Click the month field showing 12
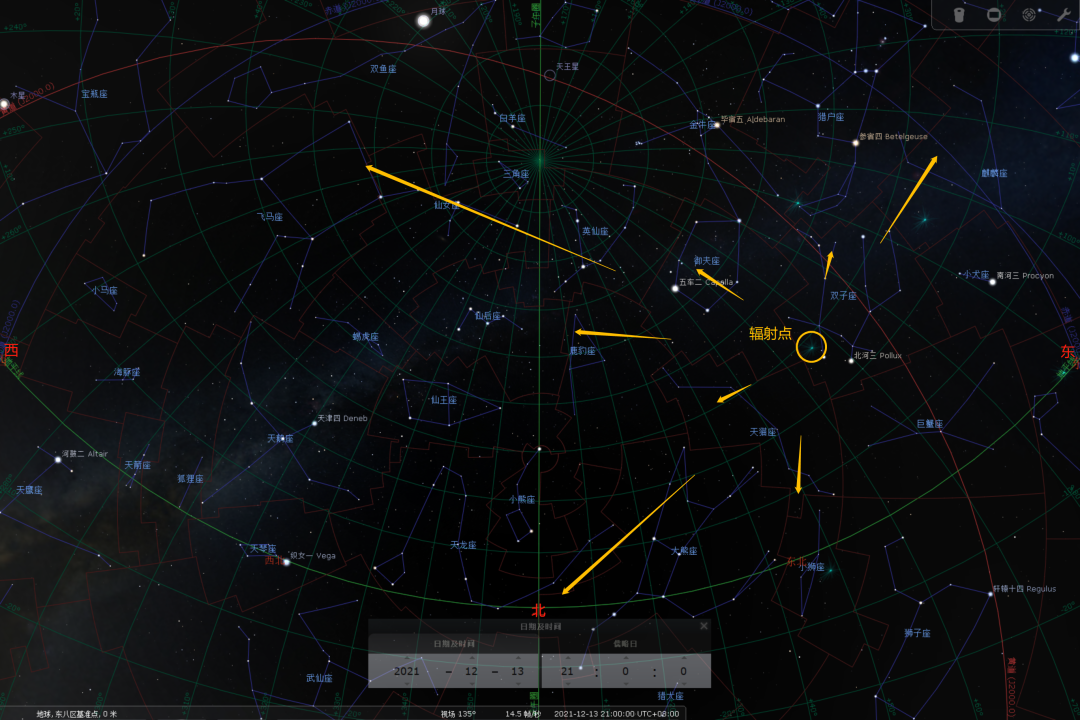This screenshot has height=720, width=1080. click(472, 671)
